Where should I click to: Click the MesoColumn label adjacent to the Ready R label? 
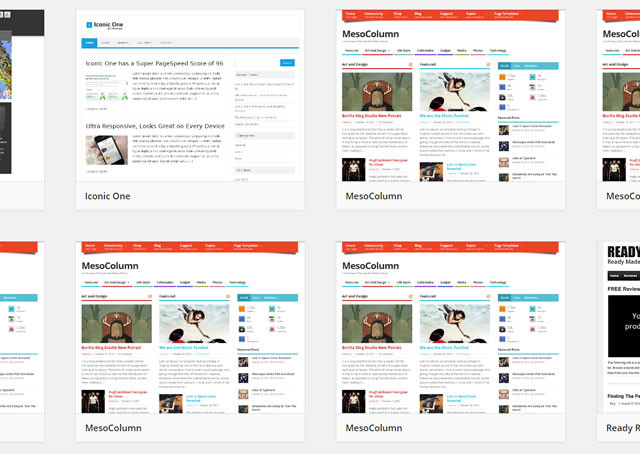click(373, 428)
